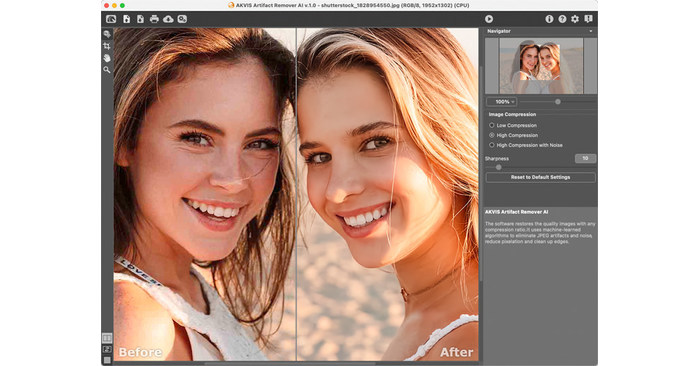This screenshot has height=366, width=699.
Task: Open the AKVIS home page icon
Action: (x=111, y=19)
